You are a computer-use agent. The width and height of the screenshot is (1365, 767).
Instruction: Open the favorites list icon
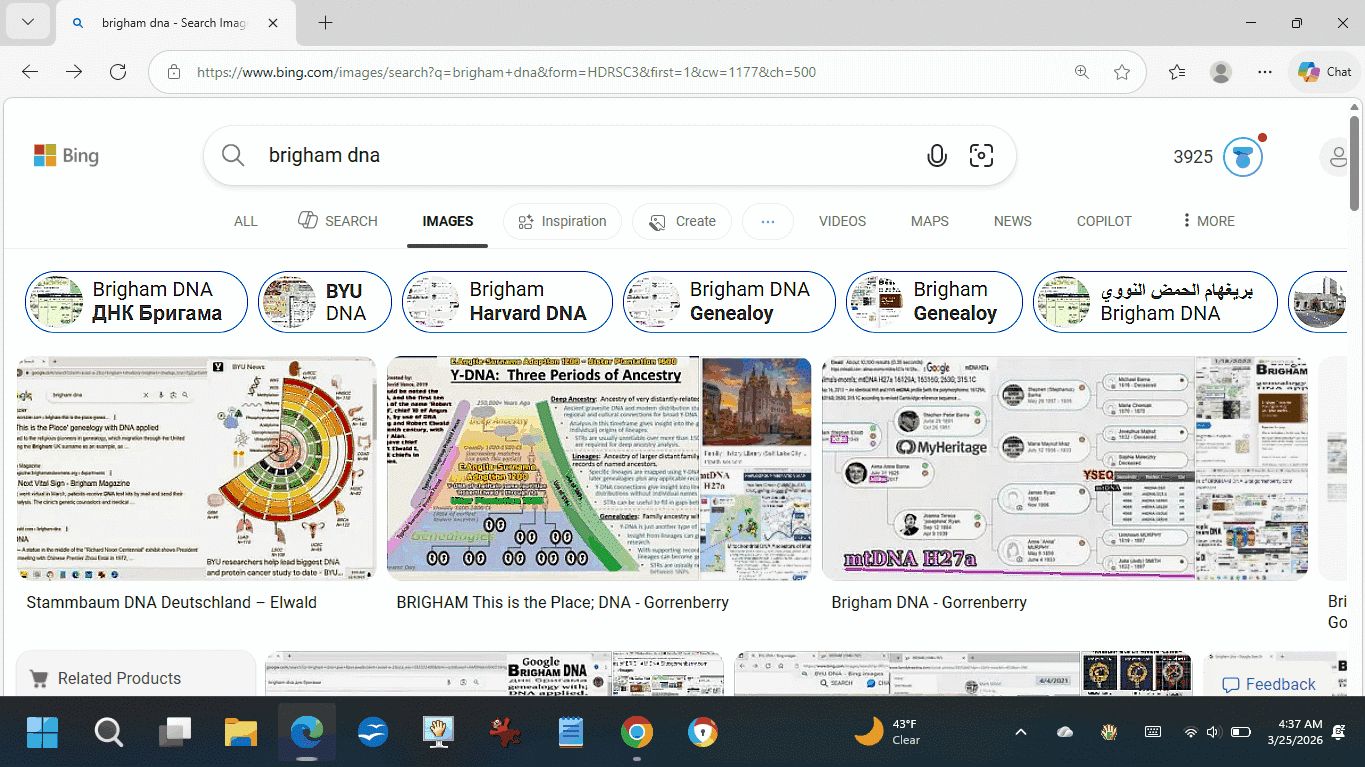[x=1177, y=72]
